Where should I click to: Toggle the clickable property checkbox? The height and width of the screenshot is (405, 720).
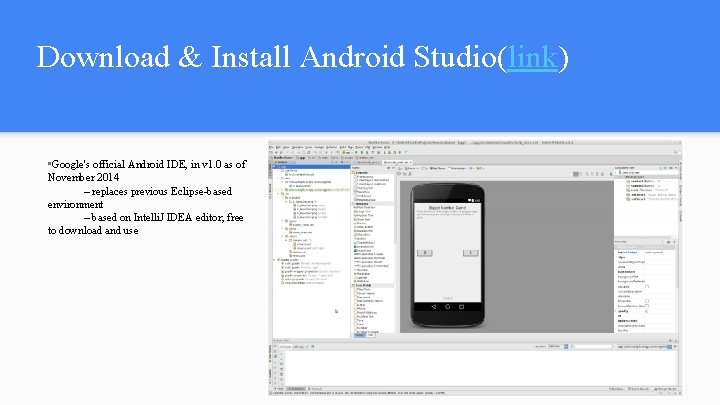pyautogui.click(x=647, y=287)
